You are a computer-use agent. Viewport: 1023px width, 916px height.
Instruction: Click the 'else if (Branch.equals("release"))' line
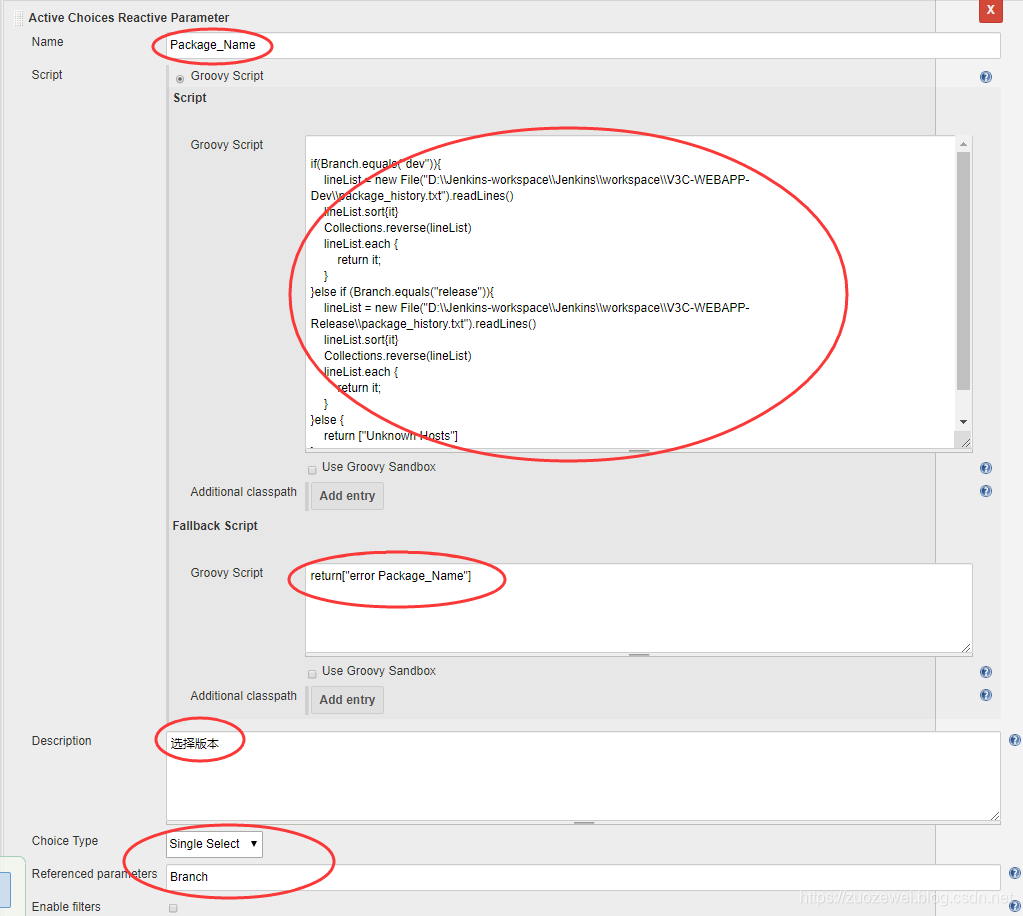(x=403, y=292)
